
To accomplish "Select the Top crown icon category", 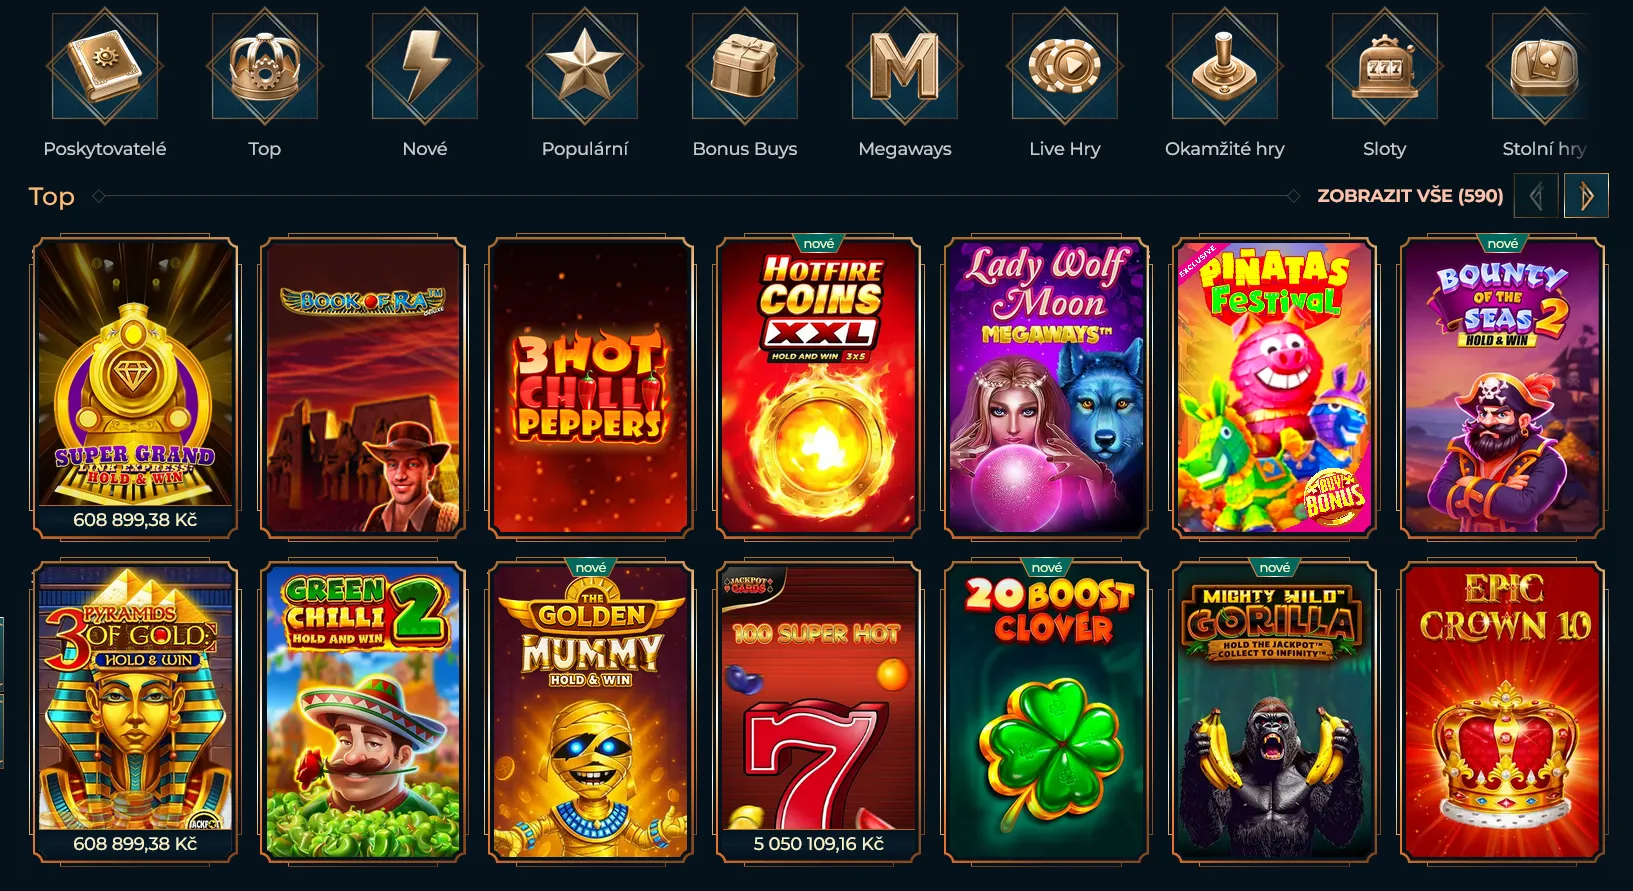I will 265,66.
